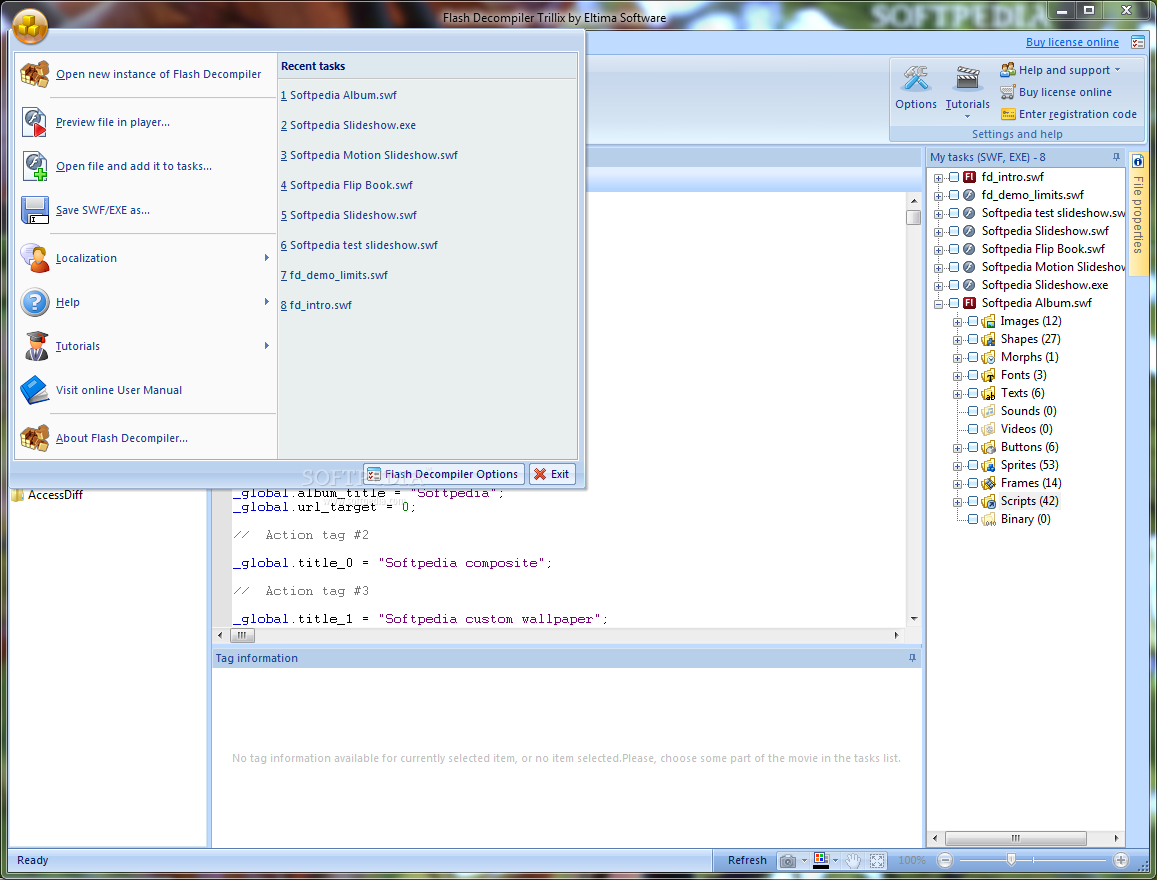Click the Fonts folder icon in task tree

tap(989, 375)
